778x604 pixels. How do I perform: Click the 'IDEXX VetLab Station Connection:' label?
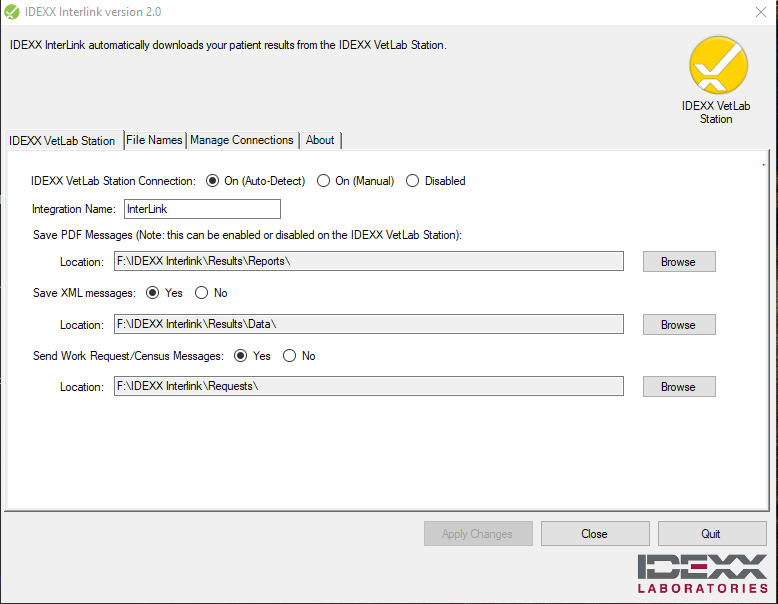(x=114, y=181)
